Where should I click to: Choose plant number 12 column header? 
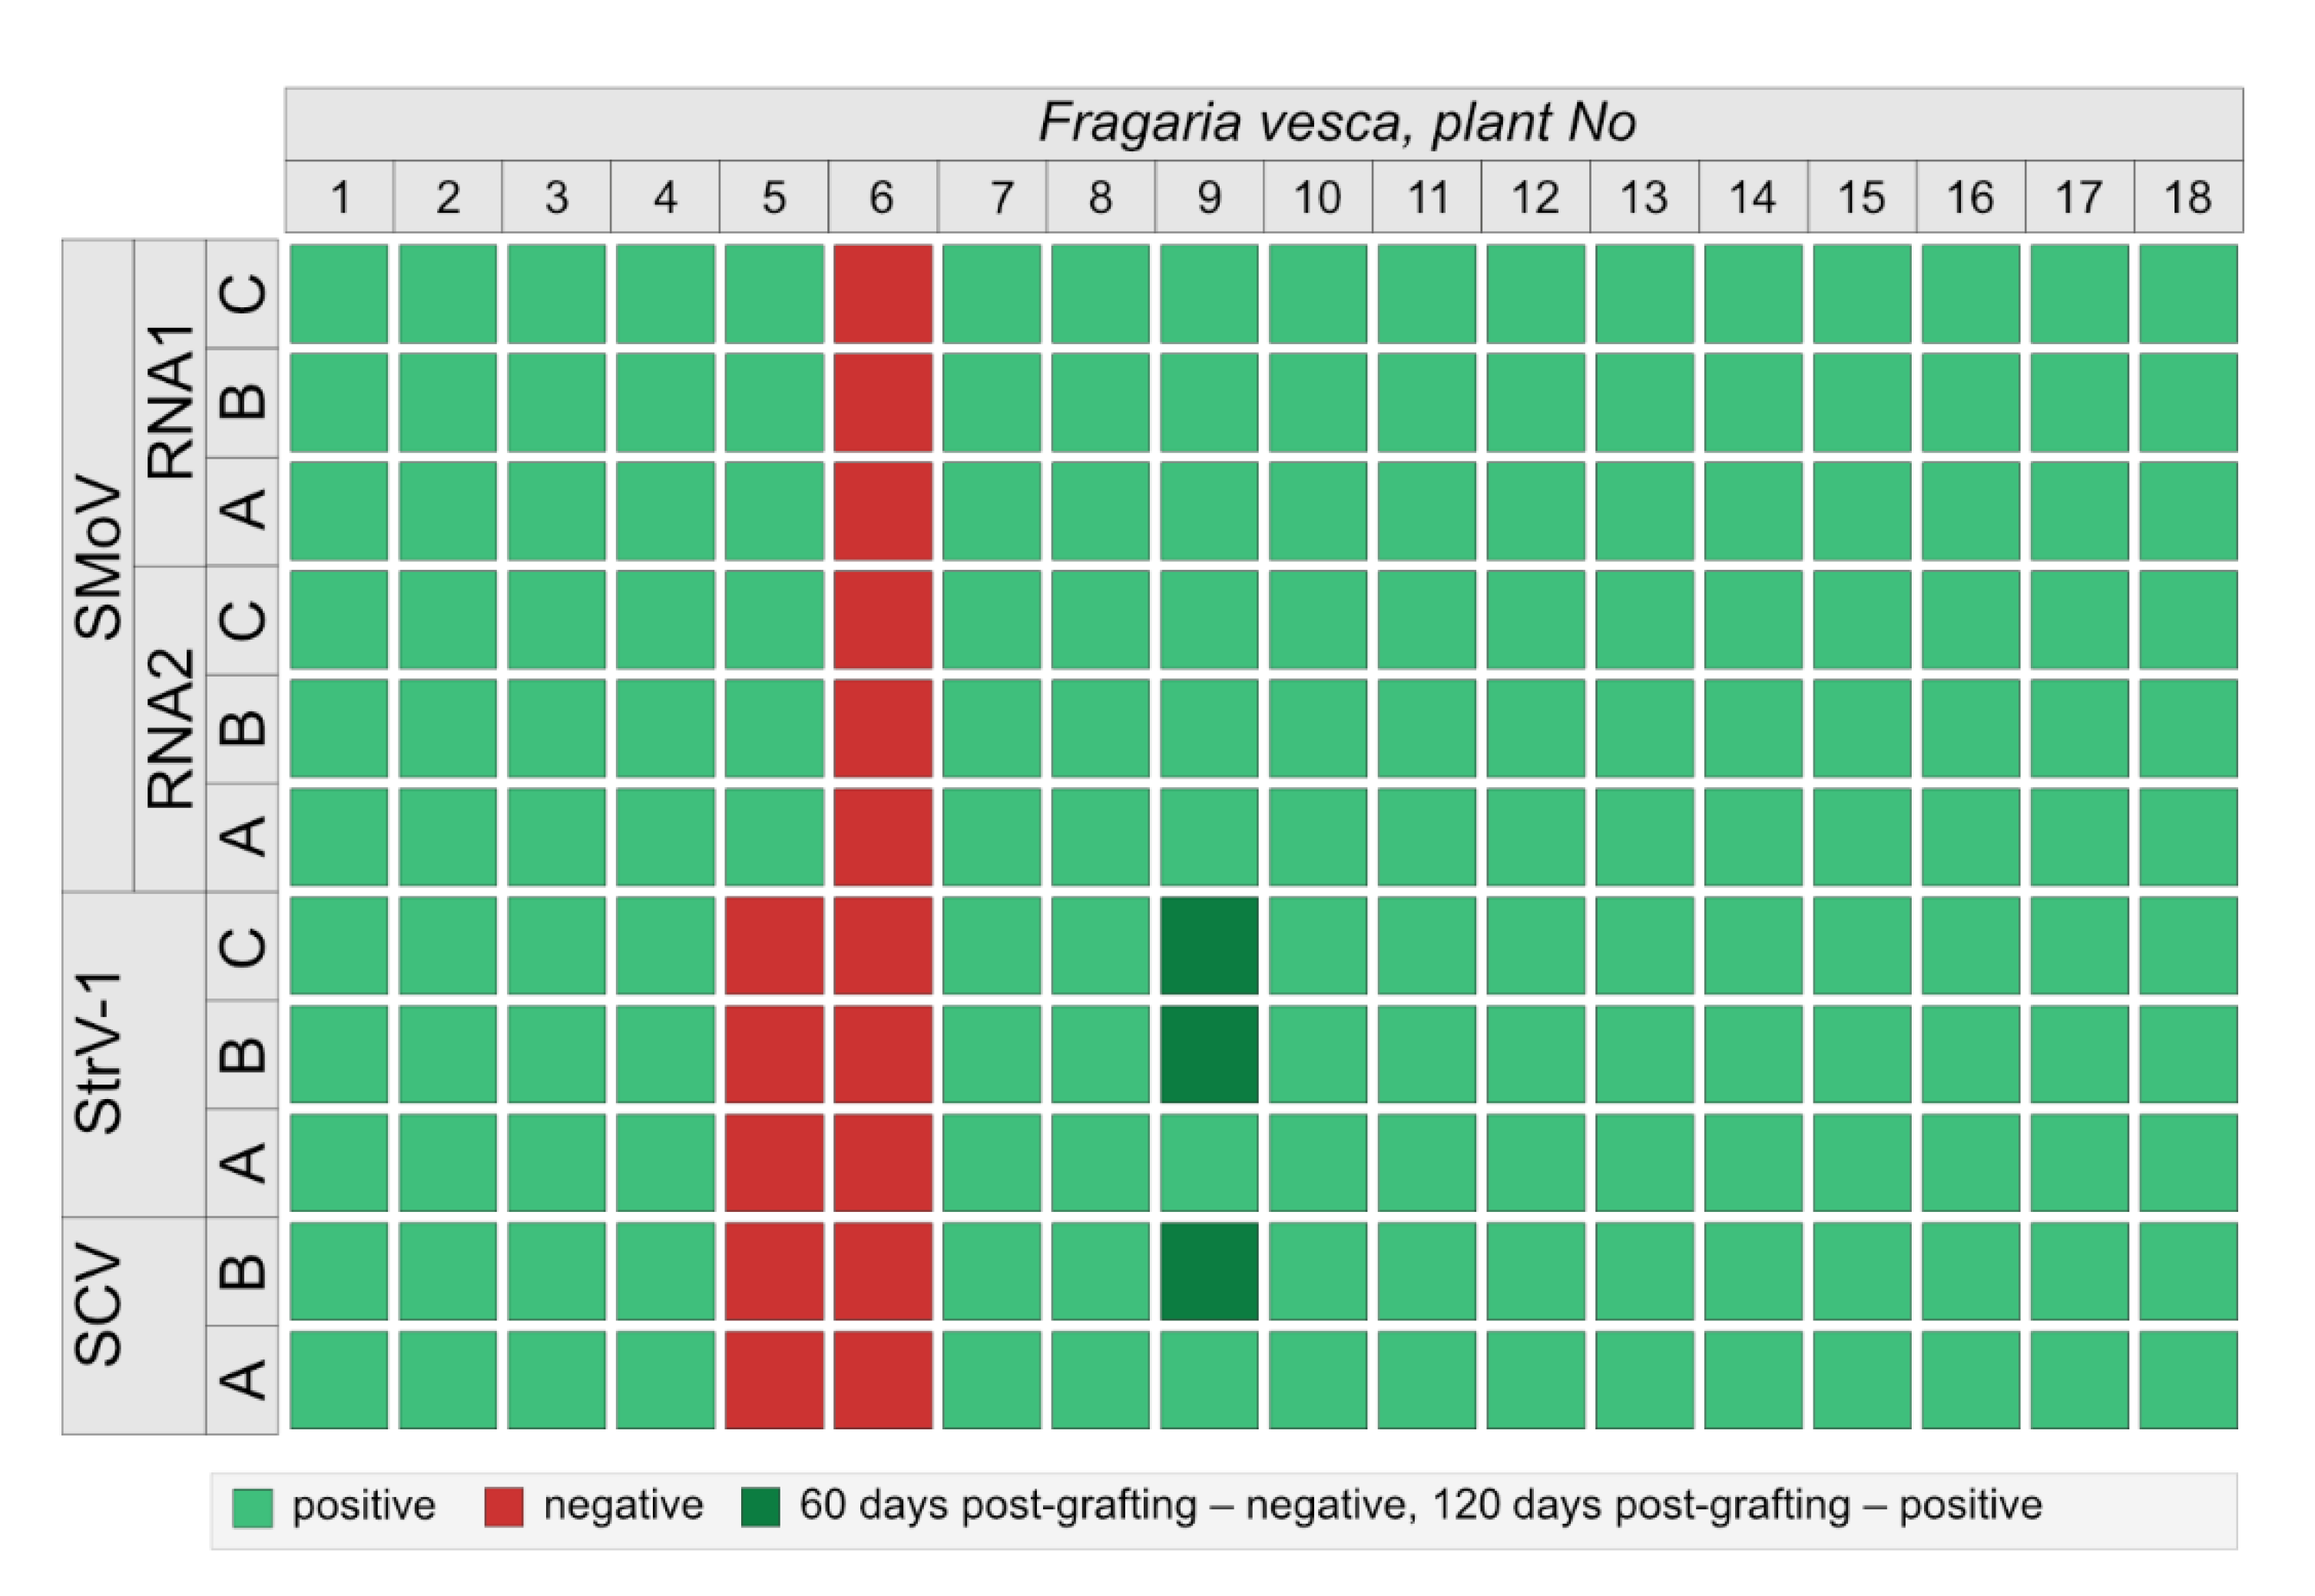click(1535, 197)
